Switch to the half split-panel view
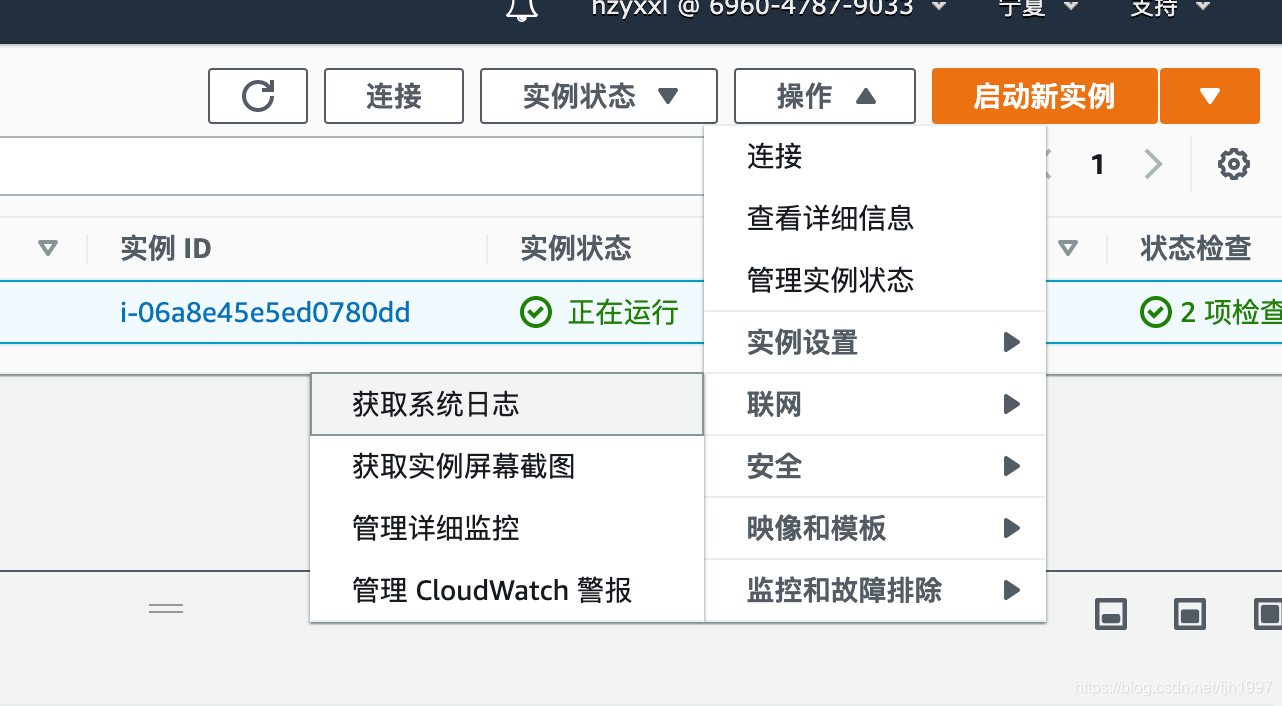Image resolution: width=1282 pixels, height=706 pixels. pos(1189,614)
